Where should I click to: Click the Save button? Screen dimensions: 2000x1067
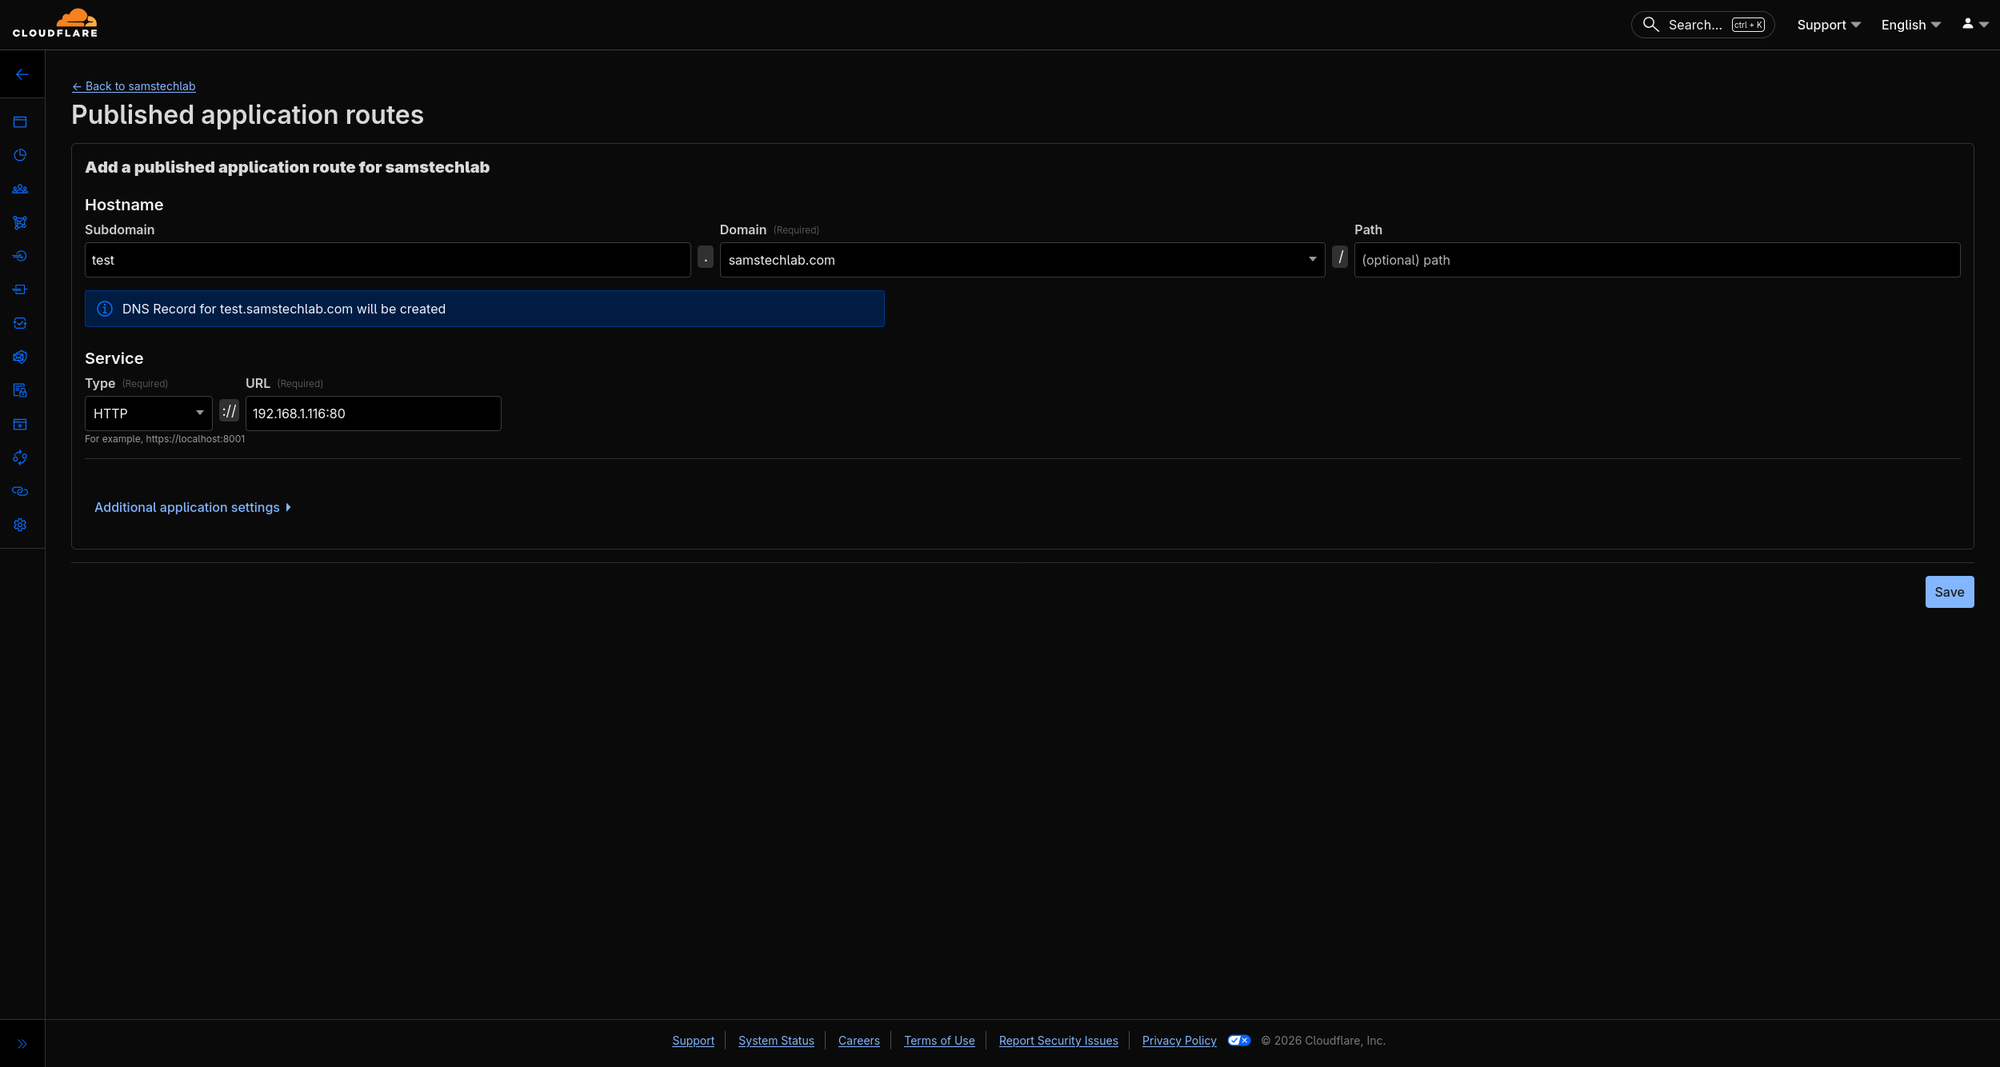[1949, 592]
